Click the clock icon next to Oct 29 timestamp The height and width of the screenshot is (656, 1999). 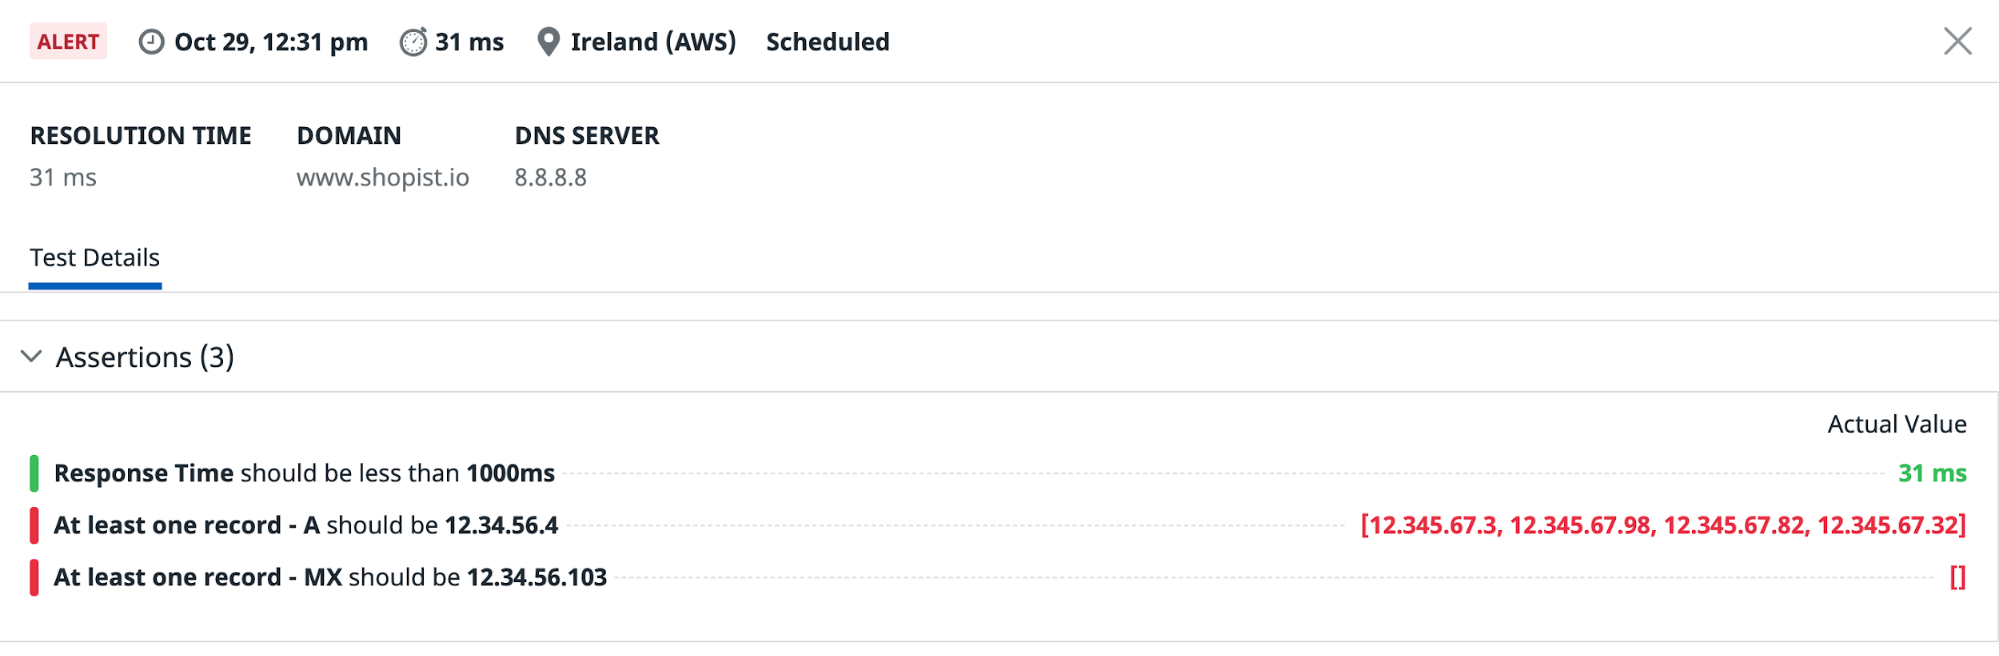152,42
